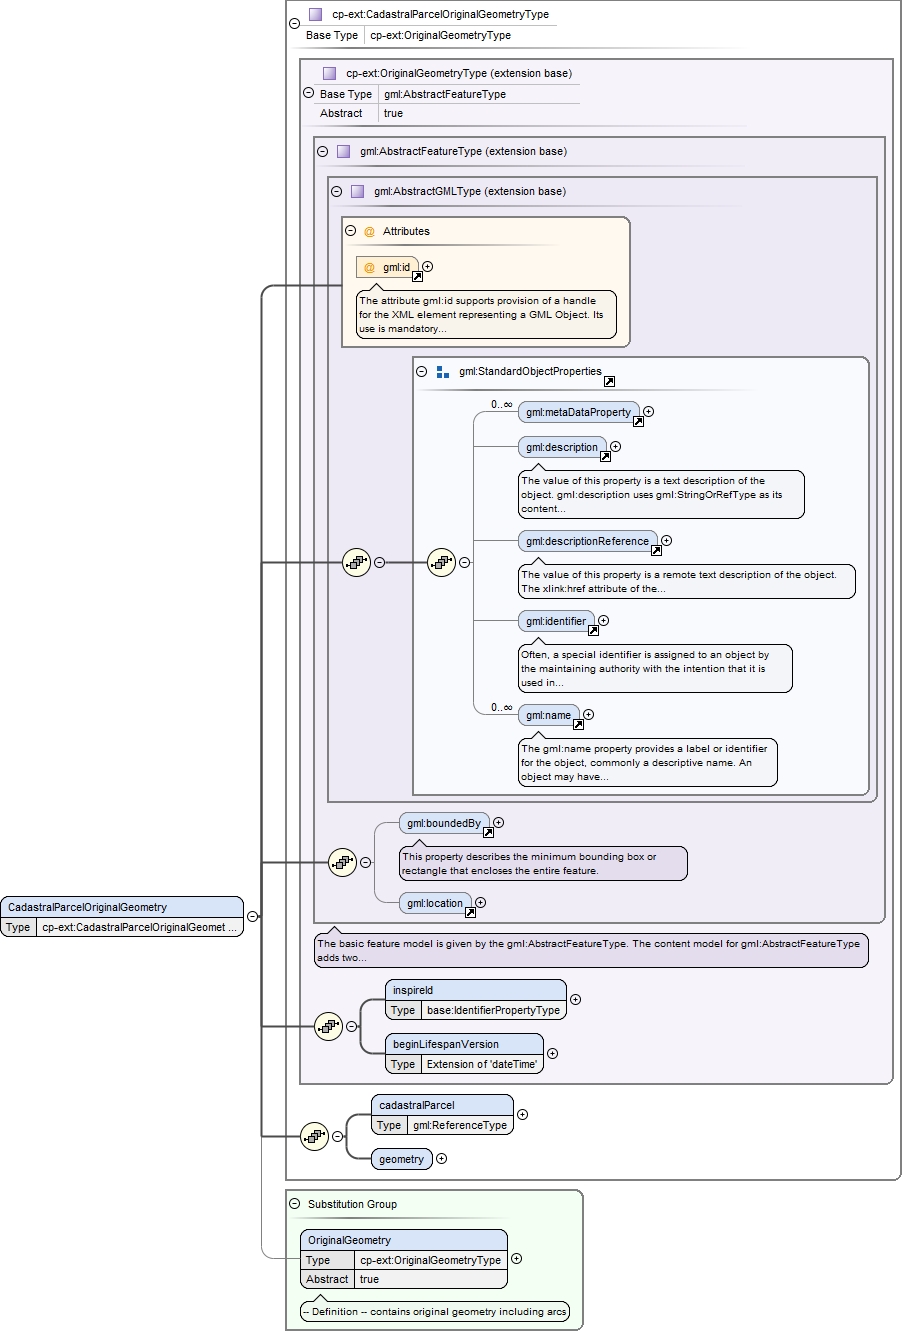Collapse the Attributes section
This screenshot has width=903, height=1332.
point(350,231)
